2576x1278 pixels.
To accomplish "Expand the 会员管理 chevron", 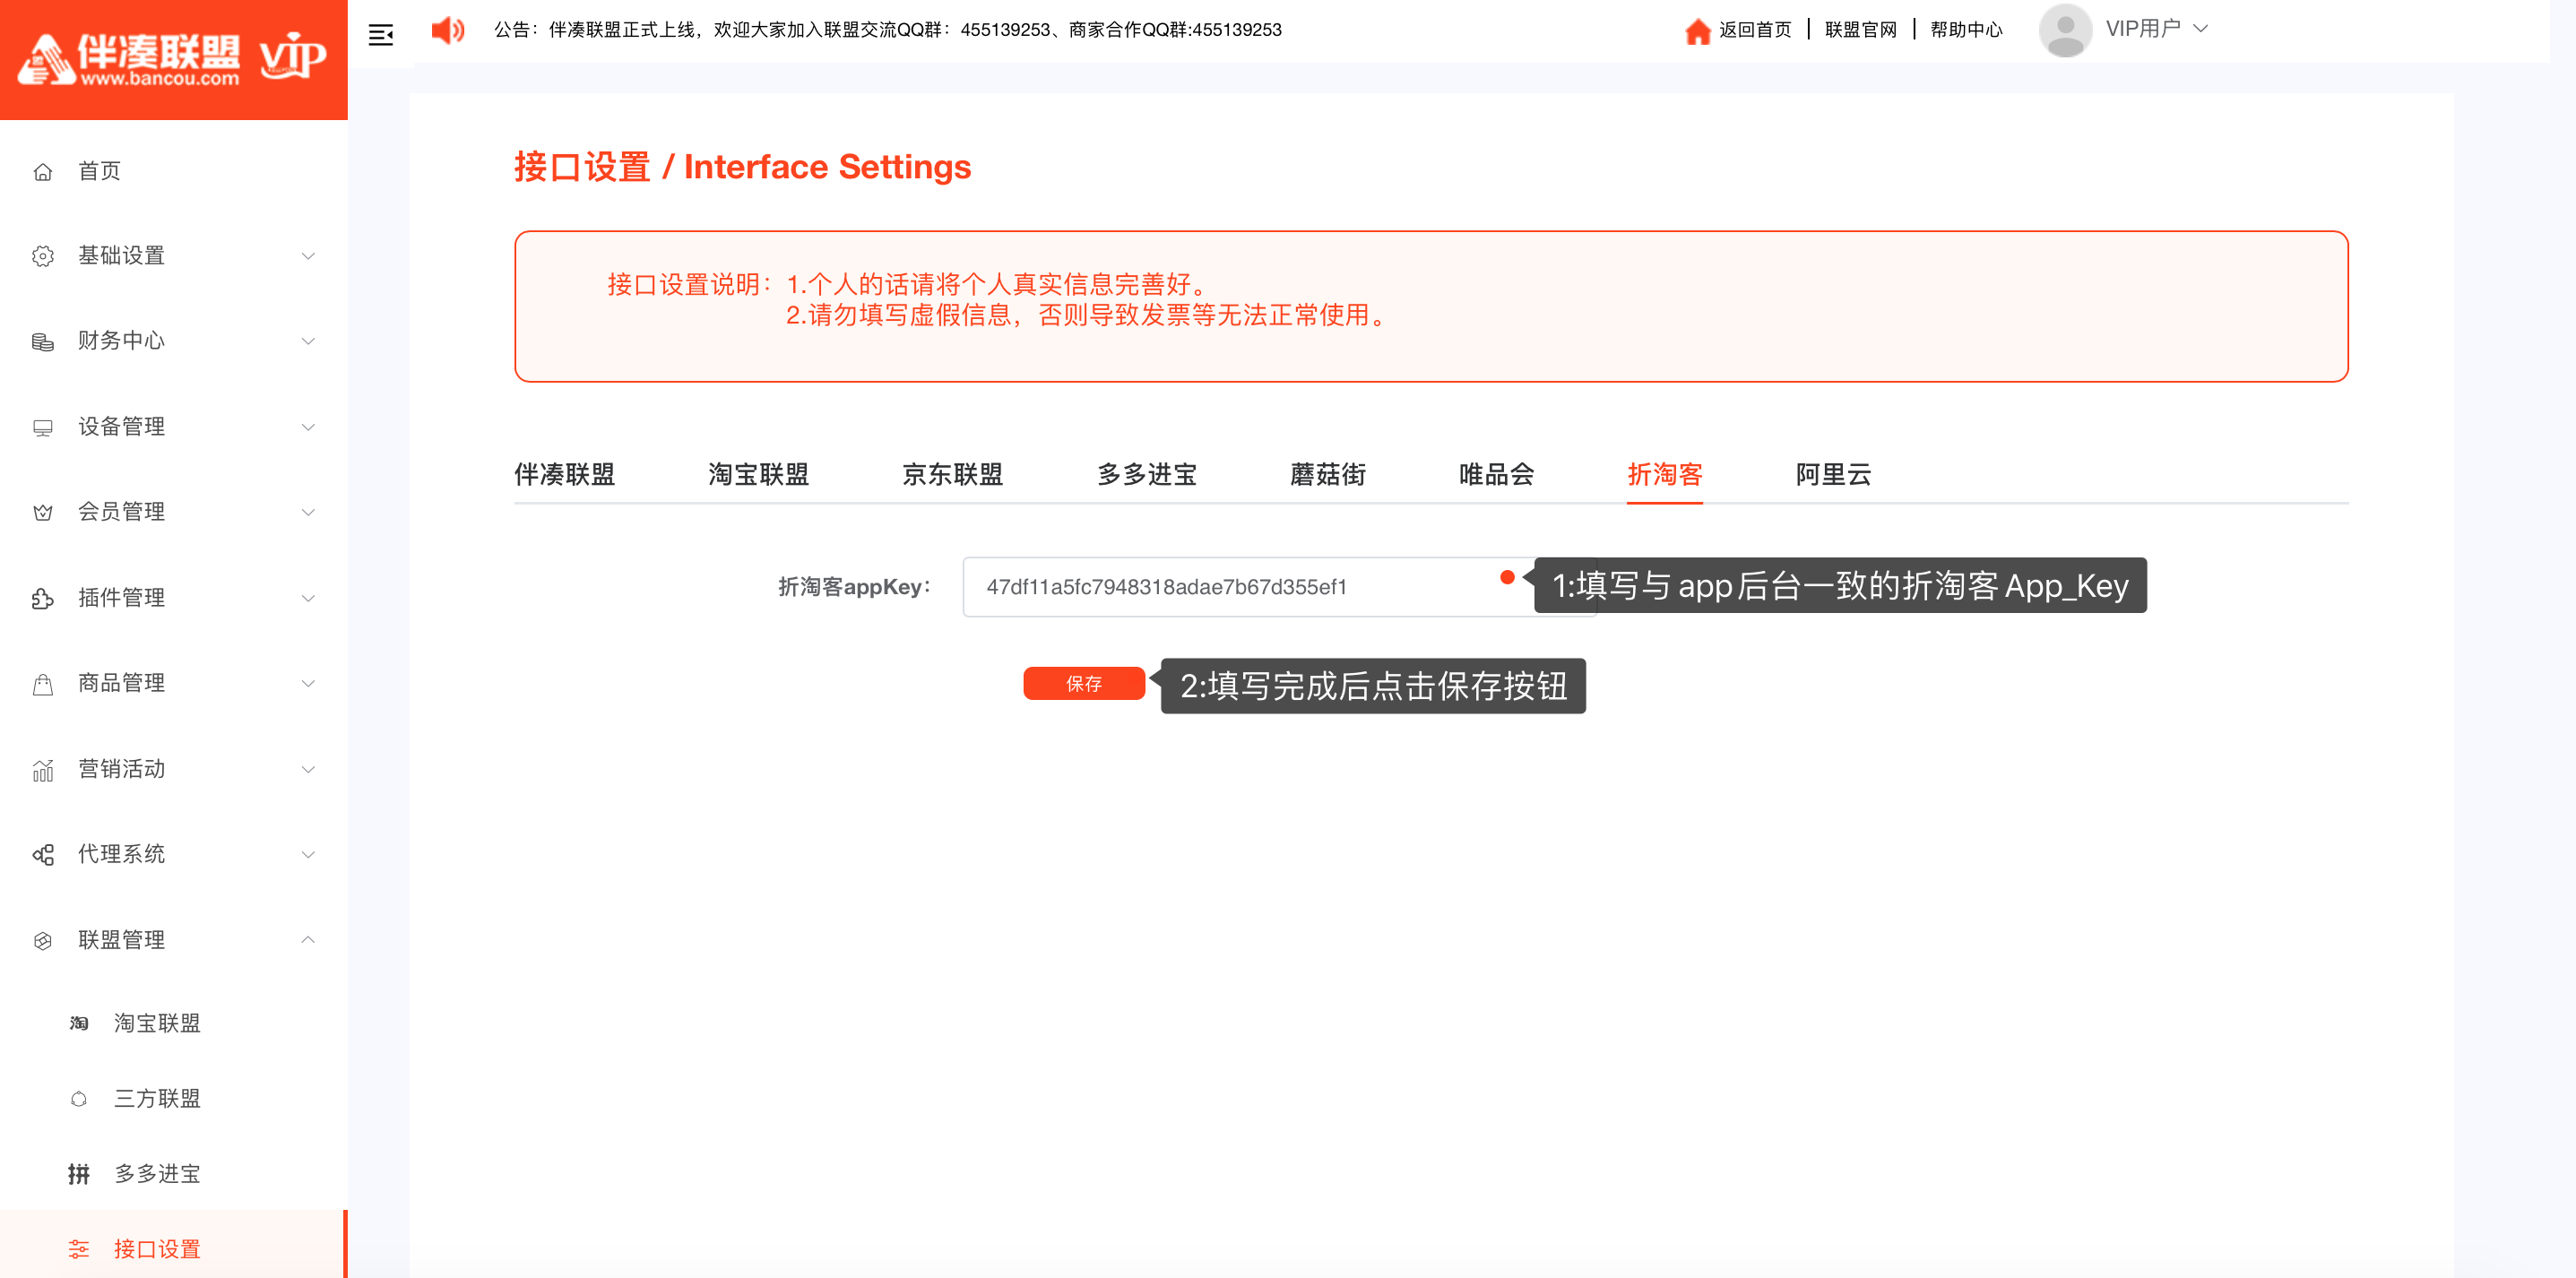I will click(x=308, y=512).
